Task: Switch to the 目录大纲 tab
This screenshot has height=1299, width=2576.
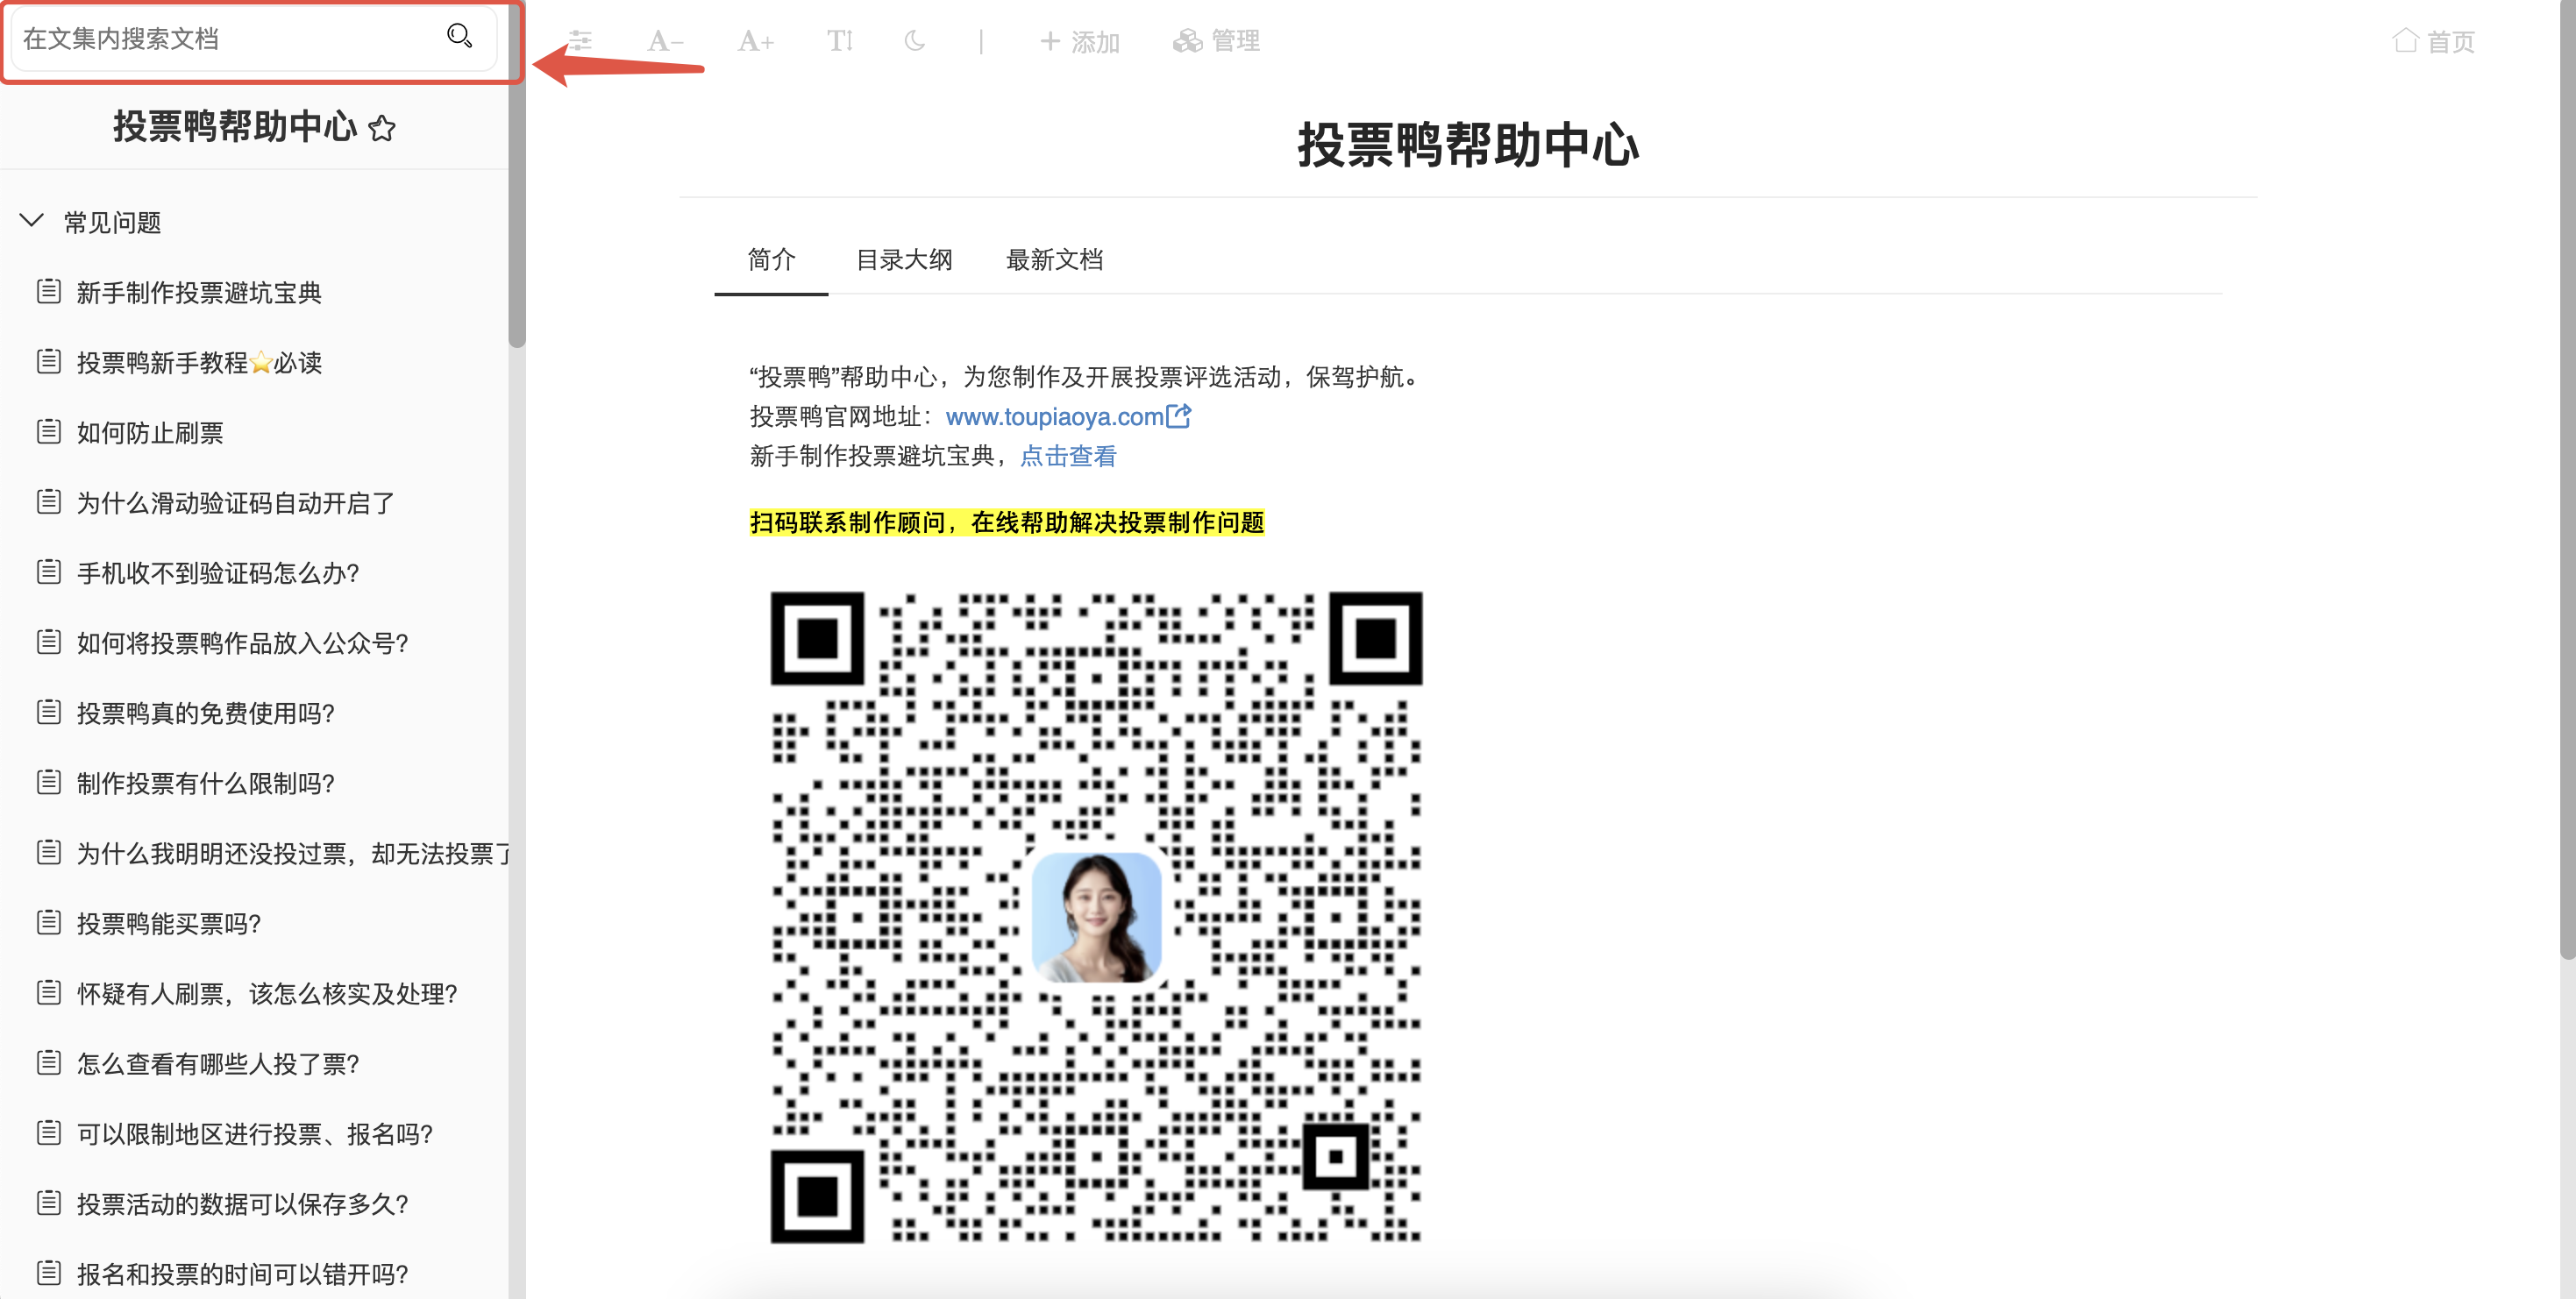Action: tap(904, 260)
